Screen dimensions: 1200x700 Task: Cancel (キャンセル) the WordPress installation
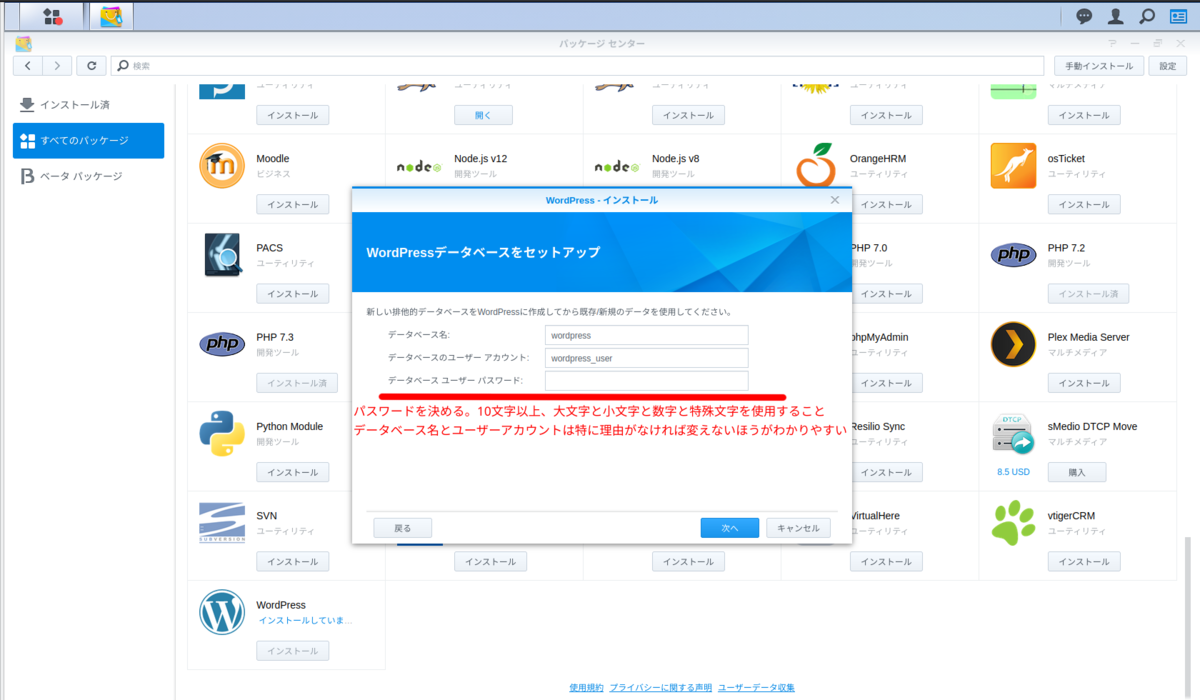[x=798, y=528]
